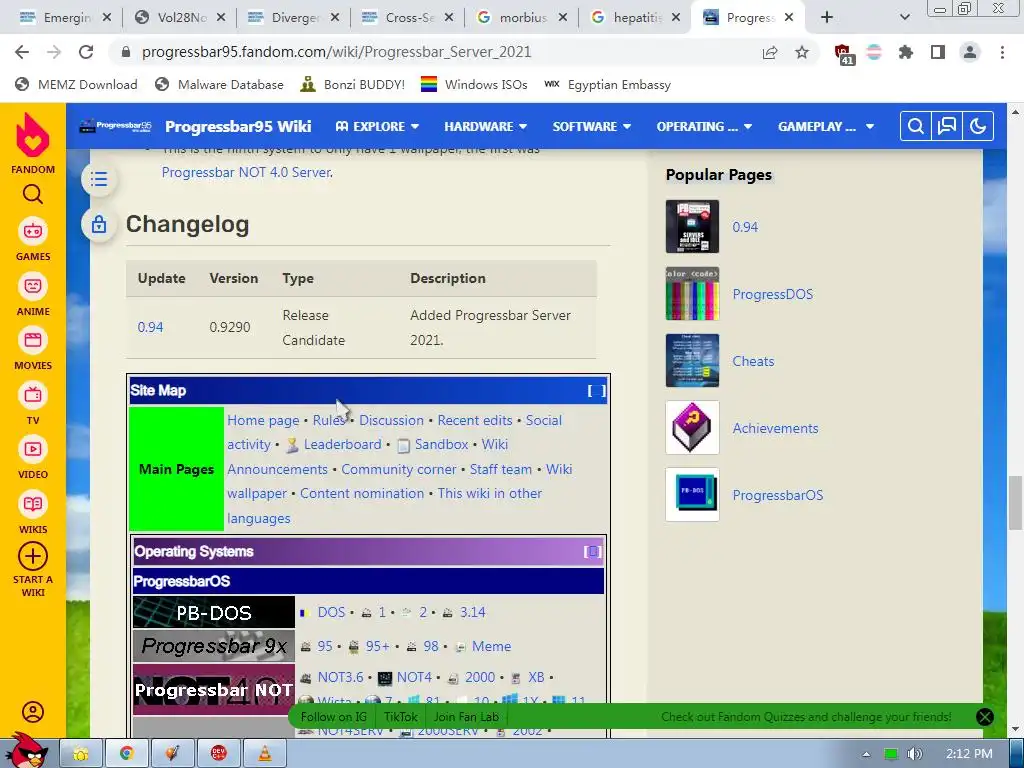This screenshot has height=768, width=1024.
Task: Open the Chrome tab search chevron
Action: click(x=904, y=18)
